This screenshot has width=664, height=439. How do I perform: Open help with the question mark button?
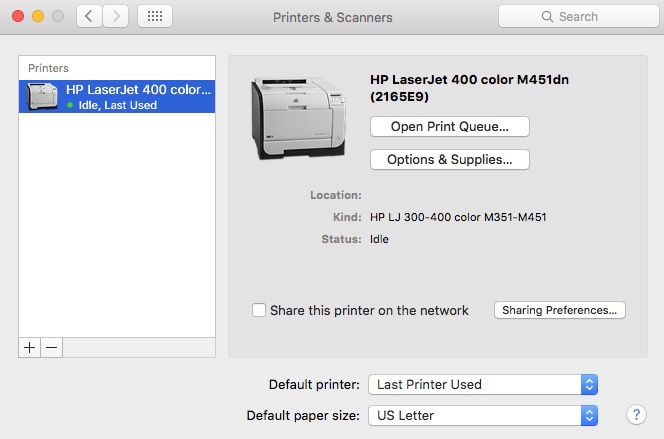(x=636, y=415)
